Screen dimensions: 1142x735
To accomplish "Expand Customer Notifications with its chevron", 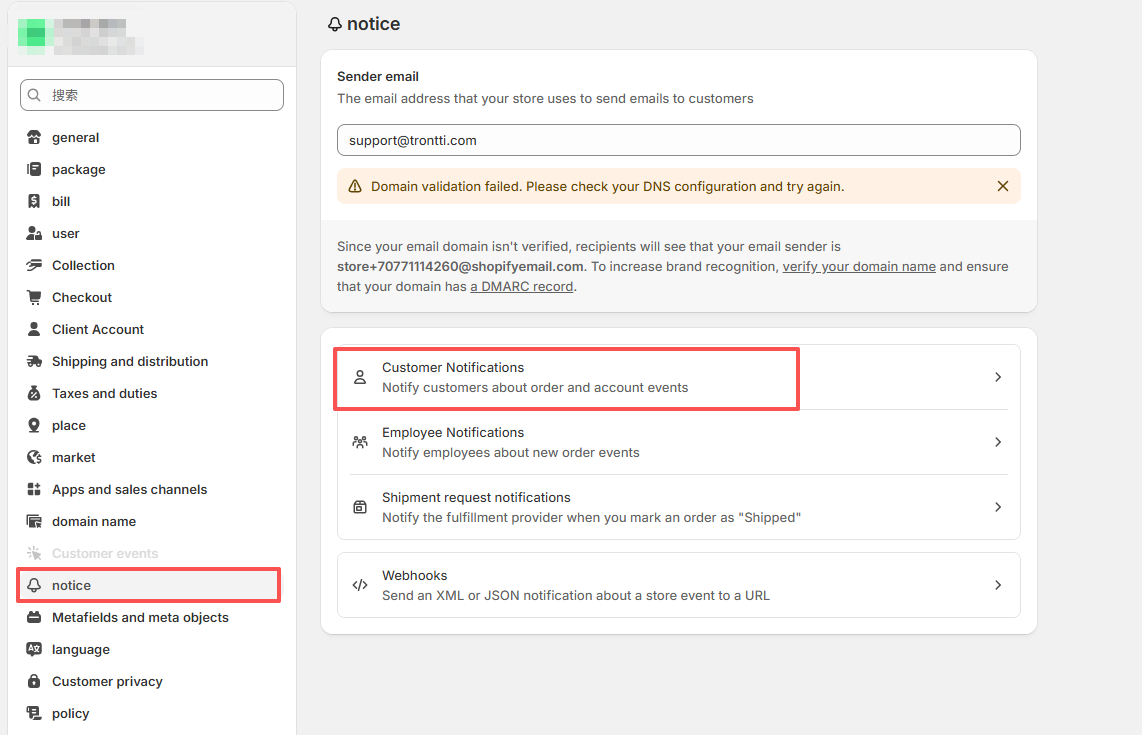I will [997, 377].
